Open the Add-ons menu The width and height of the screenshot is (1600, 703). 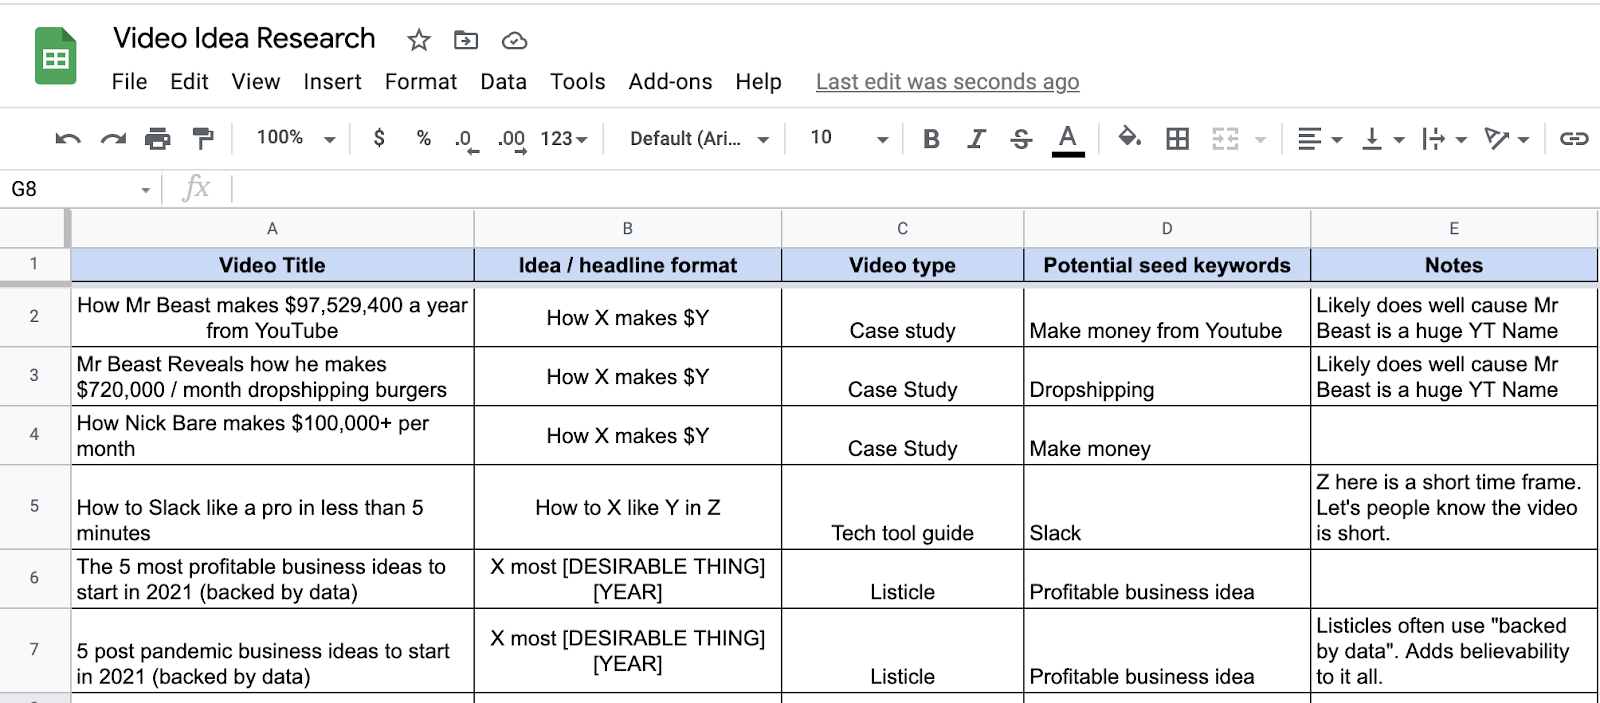(670, 82)
